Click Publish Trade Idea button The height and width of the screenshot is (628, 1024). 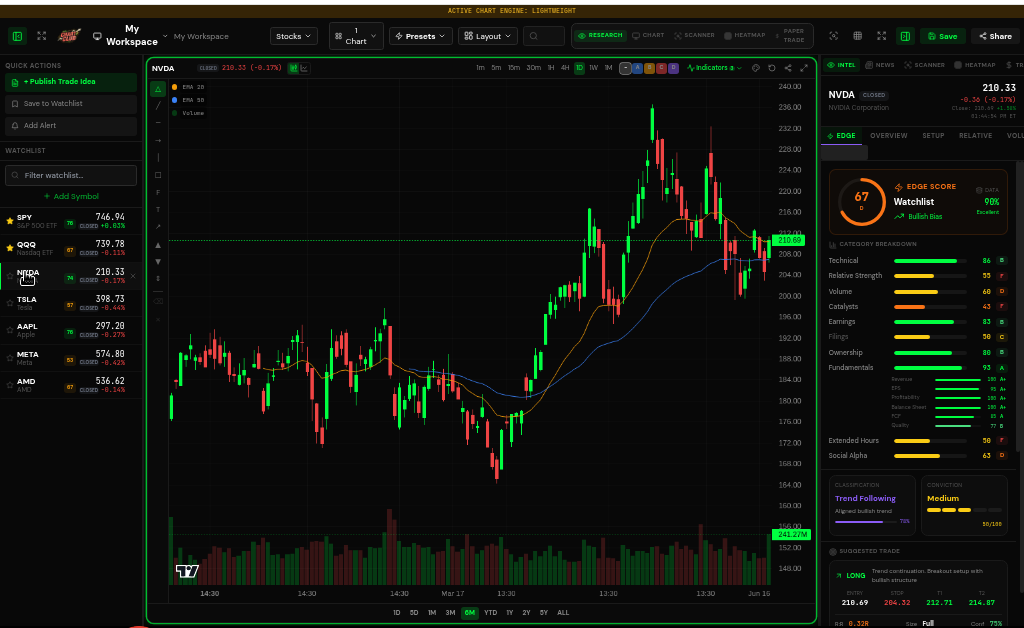71,82
